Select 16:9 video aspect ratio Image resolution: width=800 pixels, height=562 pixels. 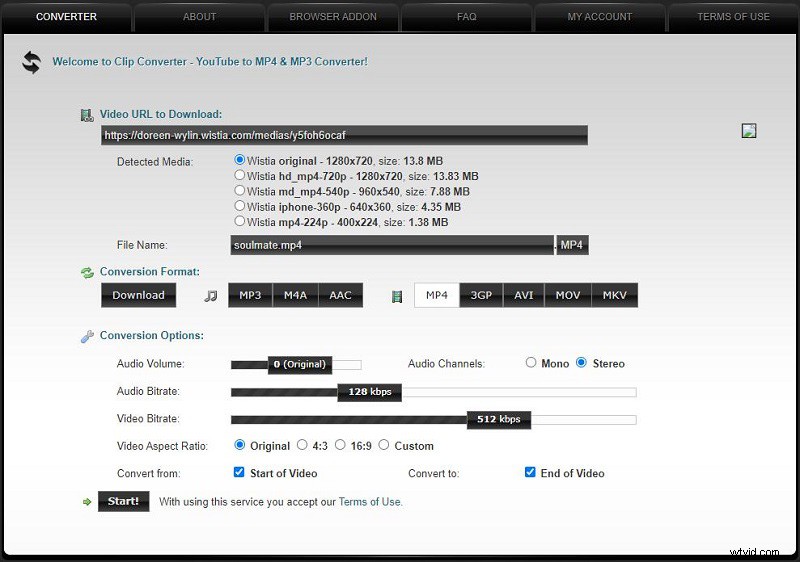point(340,445)
